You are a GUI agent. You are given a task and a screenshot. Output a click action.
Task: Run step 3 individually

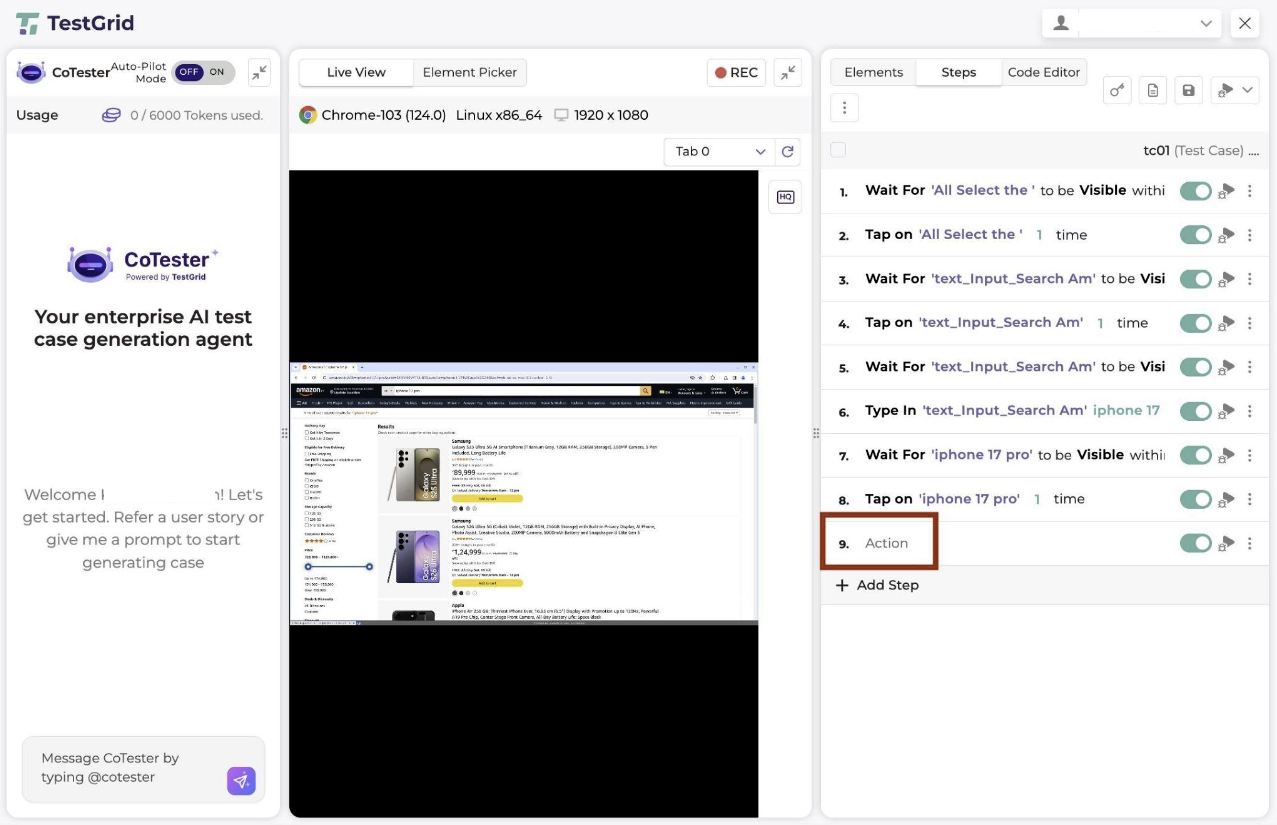tap(1226, 279)
